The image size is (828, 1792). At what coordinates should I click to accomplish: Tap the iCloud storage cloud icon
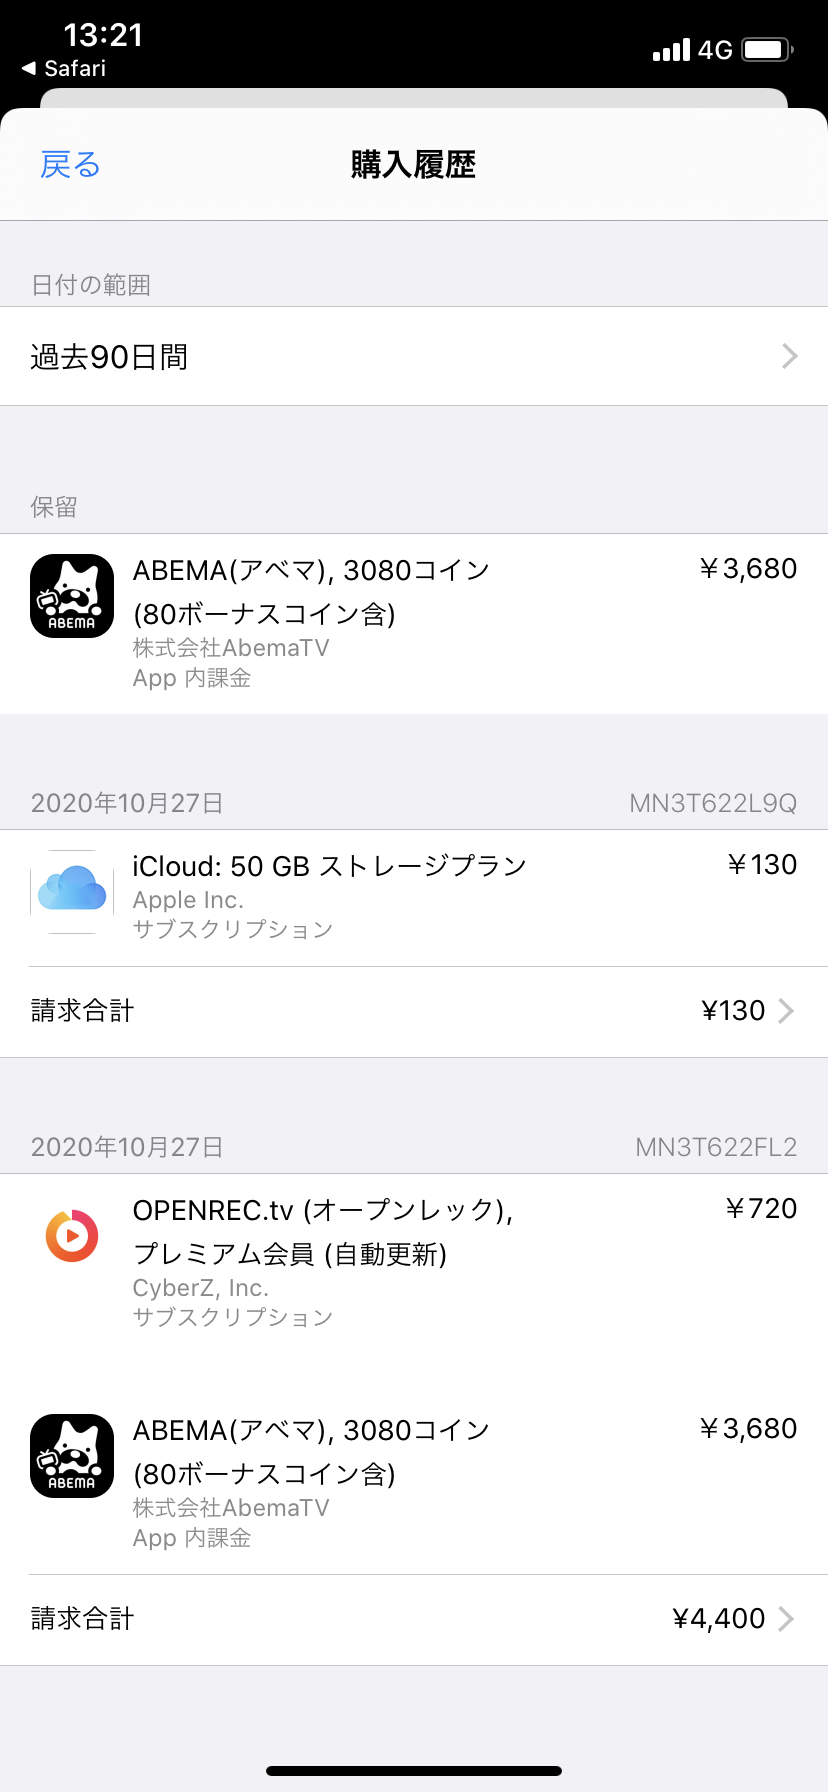[72, 891]
